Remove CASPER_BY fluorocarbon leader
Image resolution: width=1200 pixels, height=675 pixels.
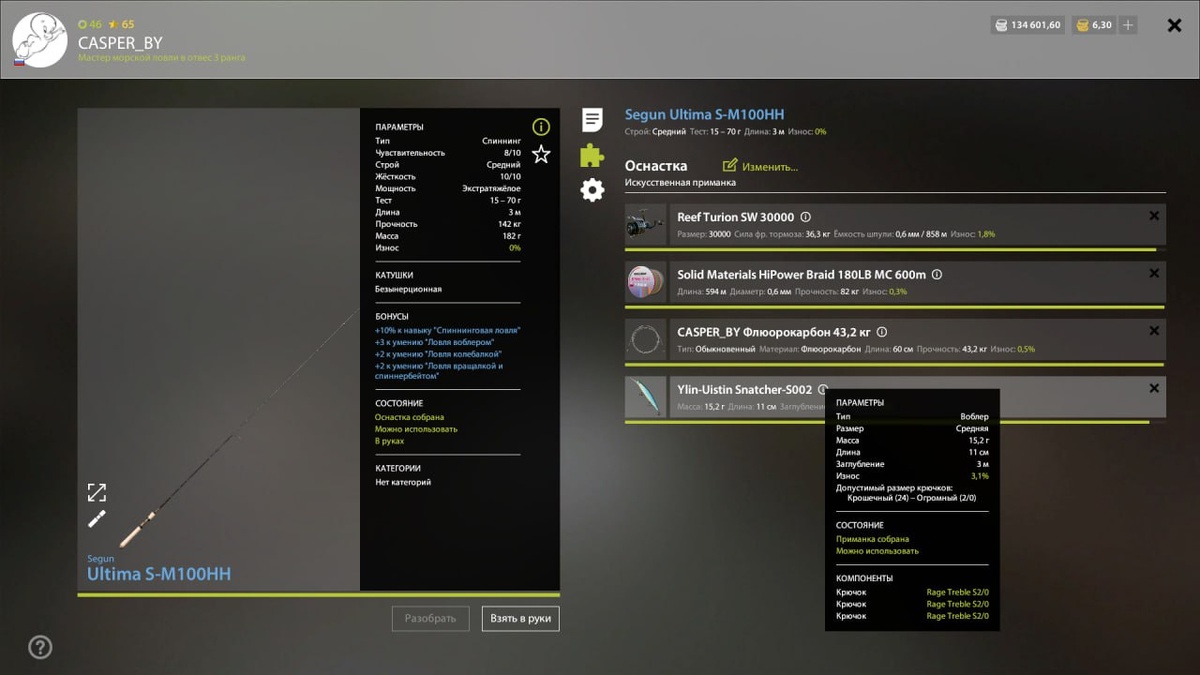coord(1154,331)
